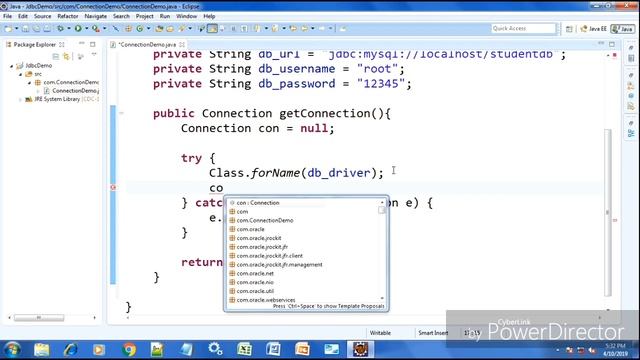Close the ConnectionDemo.java editor tab
Viewport: 640px width, 360px height.
[182, 44]
